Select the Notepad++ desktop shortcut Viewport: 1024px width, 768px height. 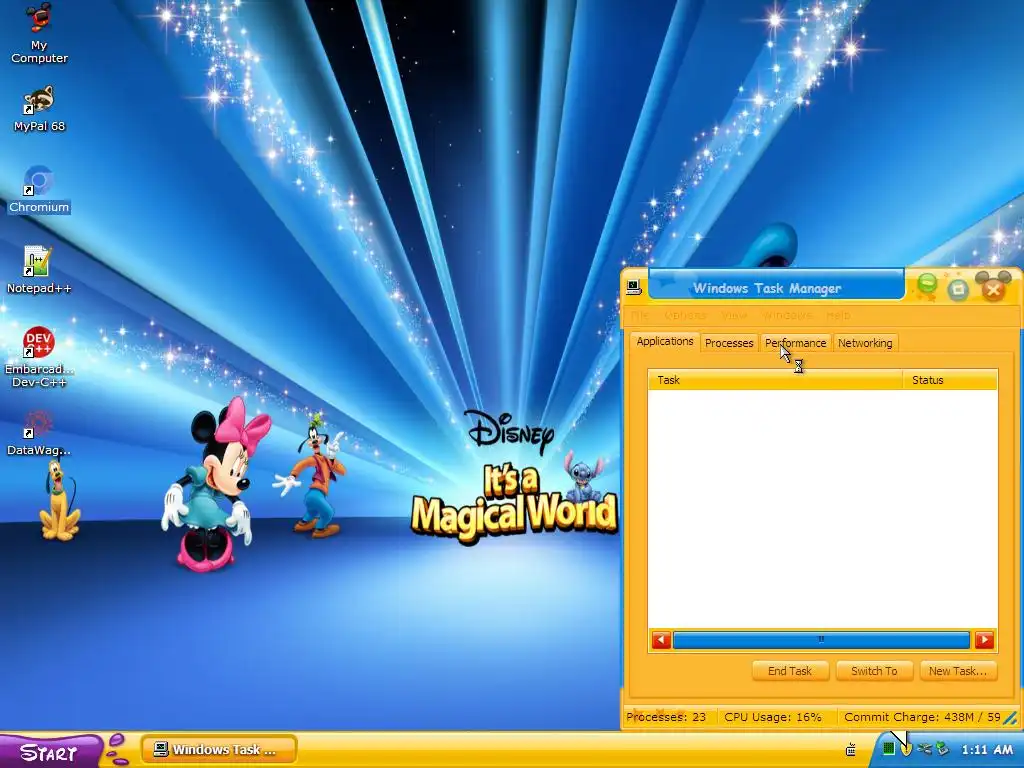pos(39,269)
